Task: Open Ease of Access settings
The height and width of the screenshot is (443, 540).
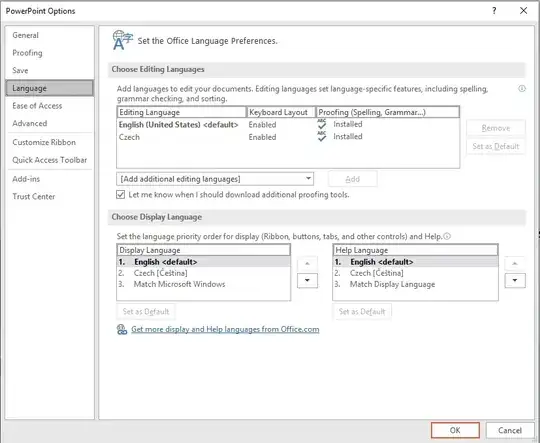Action: 37,106
